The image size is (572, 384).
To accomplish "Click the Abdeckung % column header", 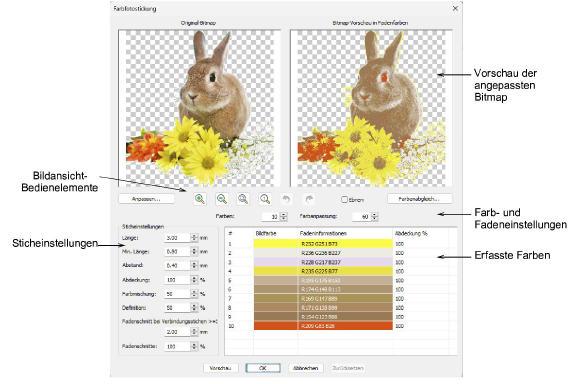I will pos(411,233).
